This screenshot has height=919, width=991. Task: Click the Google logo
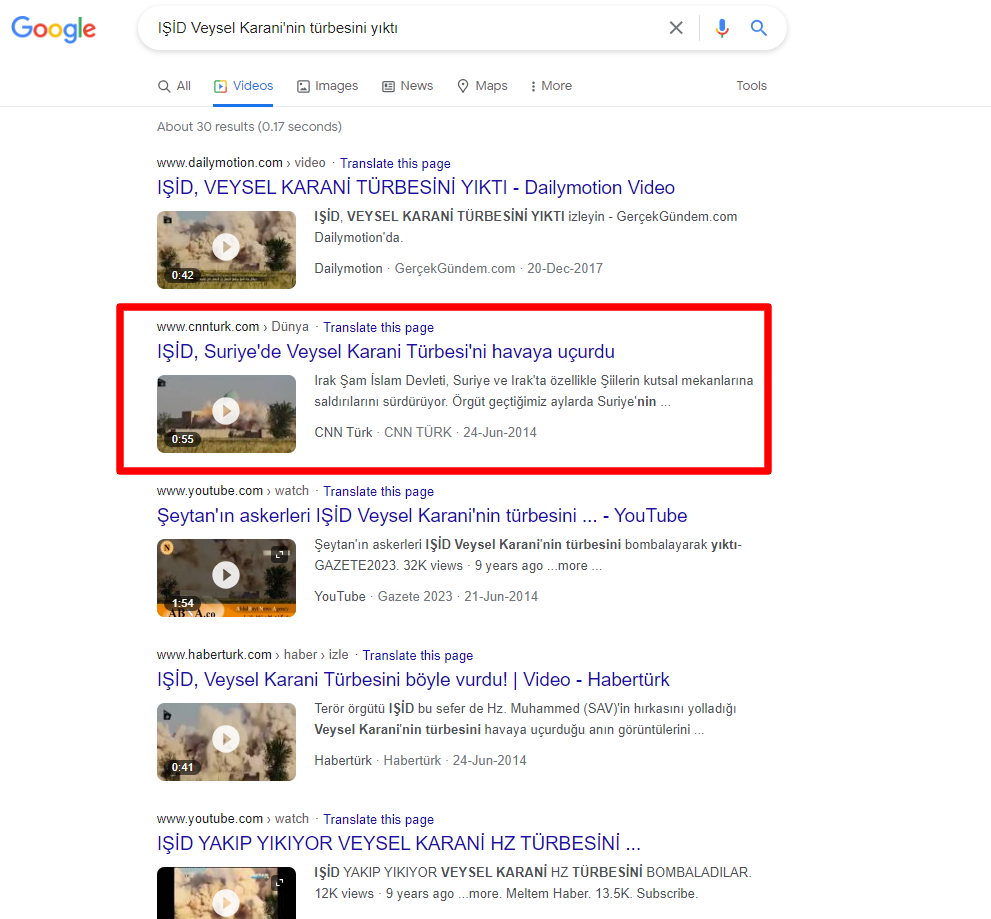pos(54,29)
